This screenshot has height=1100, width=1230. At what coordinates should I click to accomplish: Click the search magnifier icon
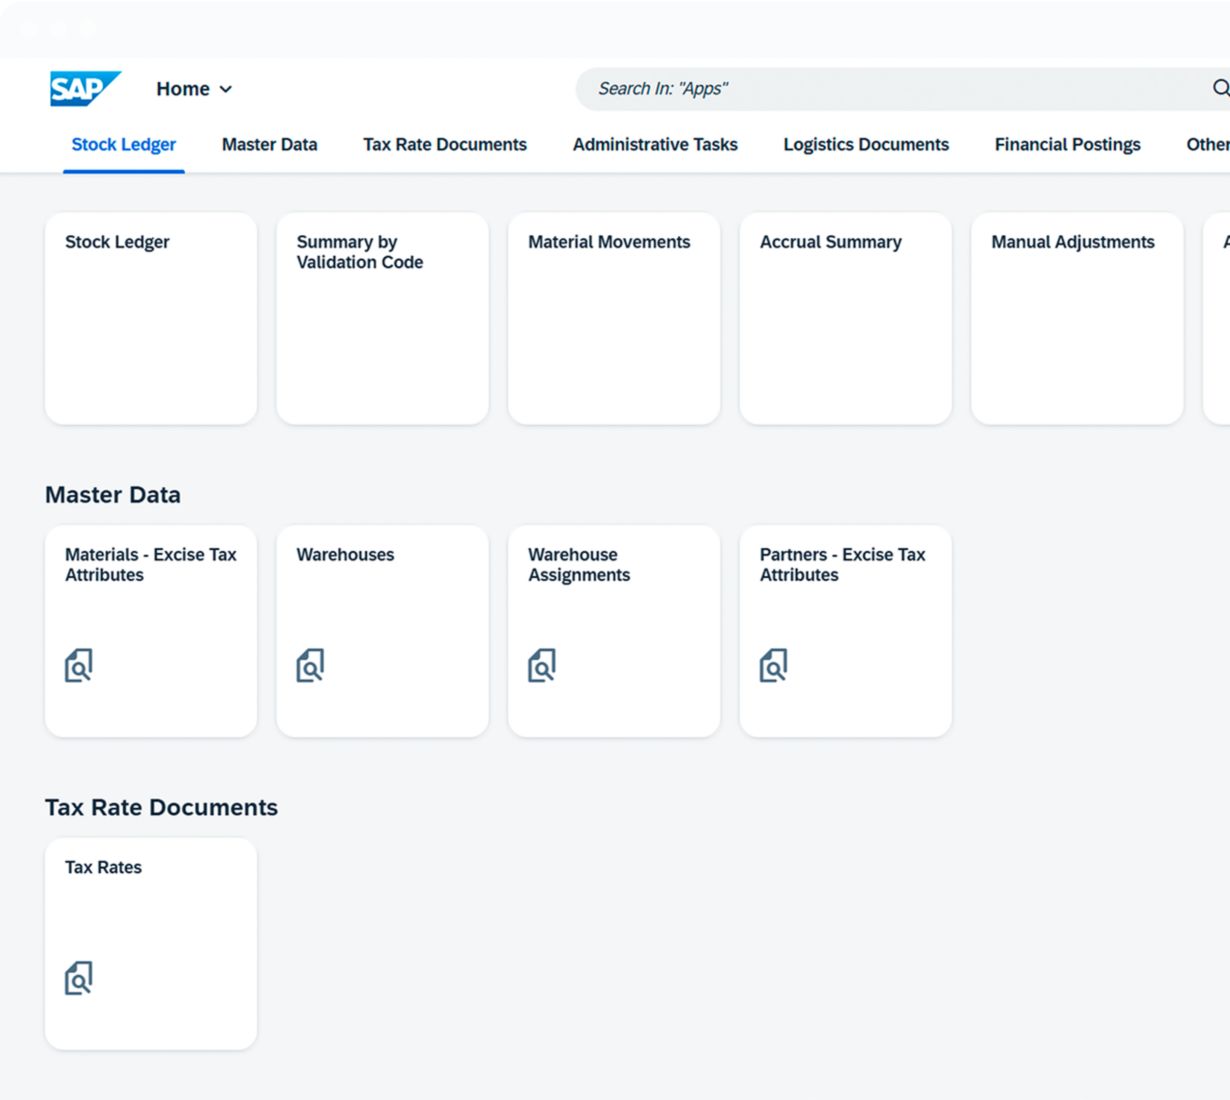1220,88
